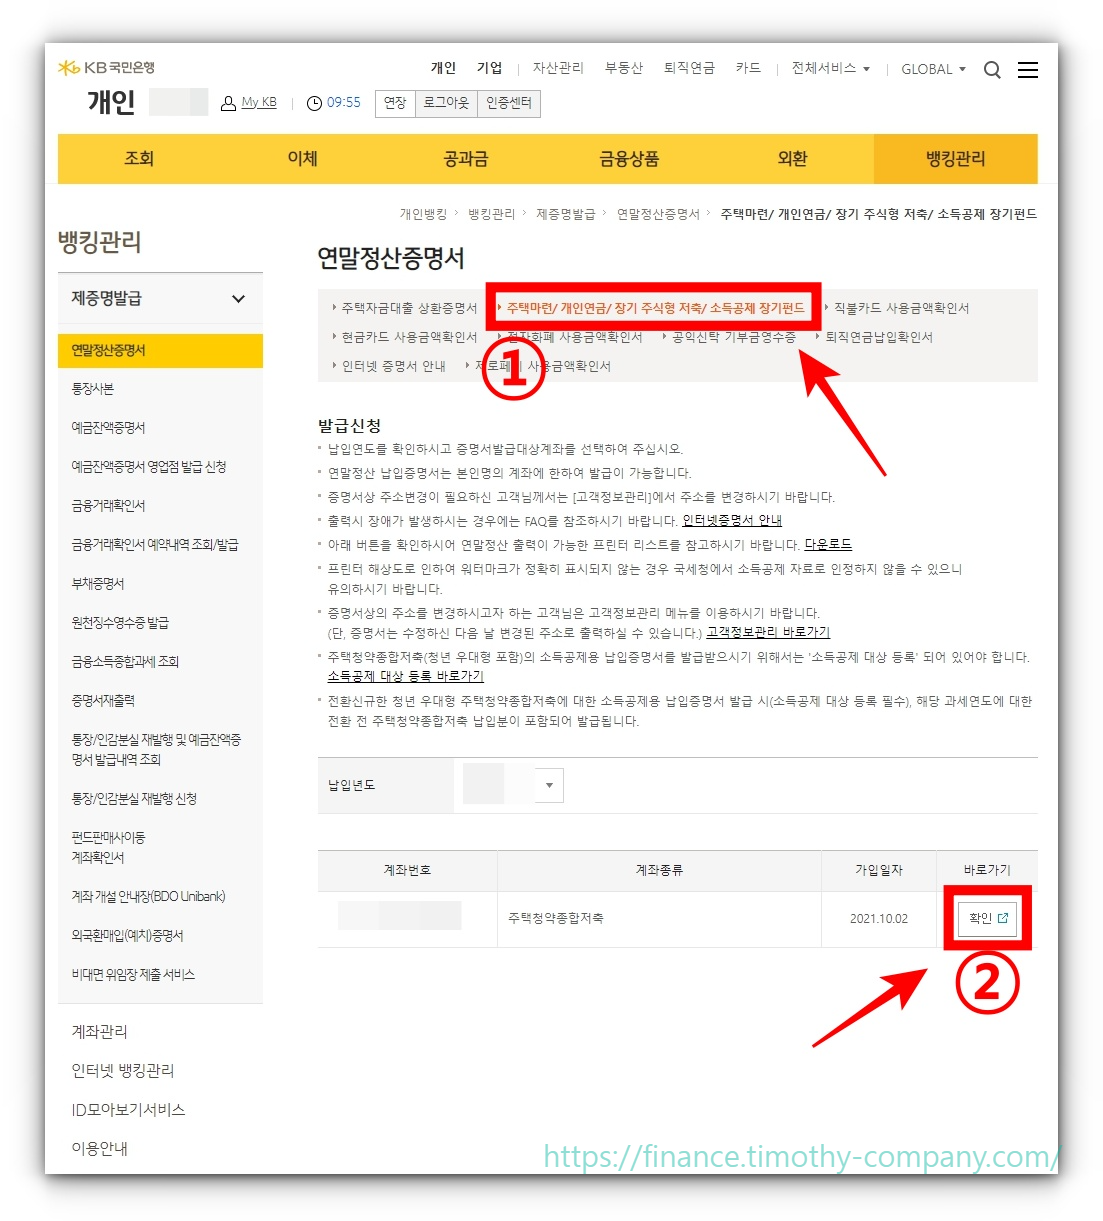This screenshot has width=1103, height=1221.
Task: Click the session timer clock icon
Action: pos(314,102)
